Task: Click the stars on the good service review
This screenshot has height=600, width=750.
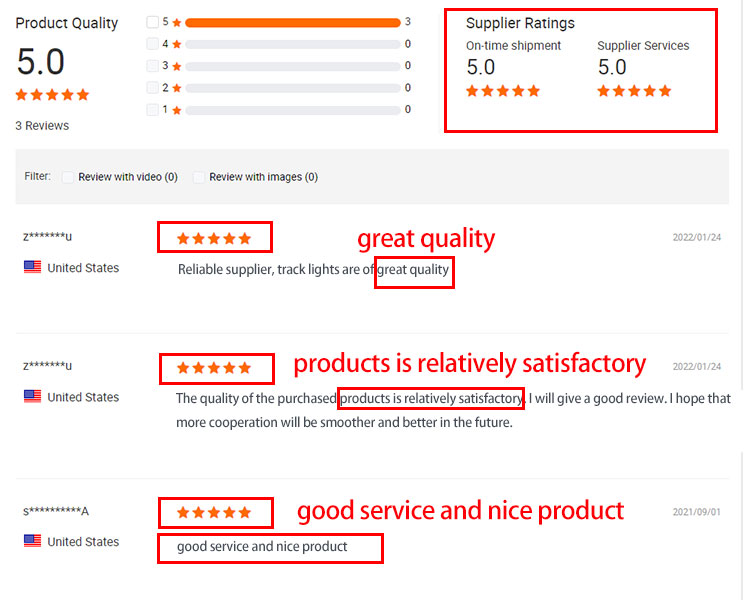Action: 214,513
